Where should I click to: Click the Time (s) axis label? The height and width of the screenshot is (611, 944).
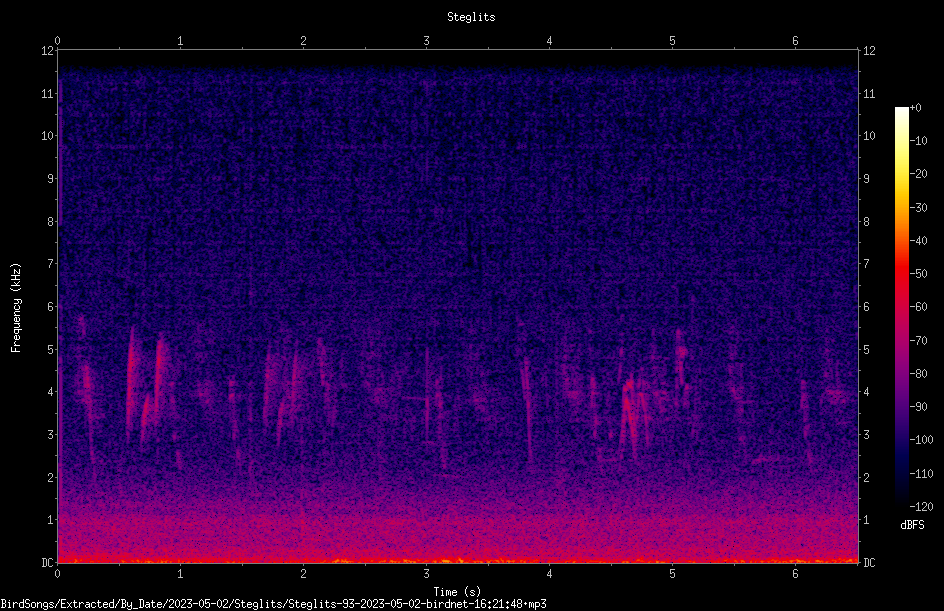457,592
